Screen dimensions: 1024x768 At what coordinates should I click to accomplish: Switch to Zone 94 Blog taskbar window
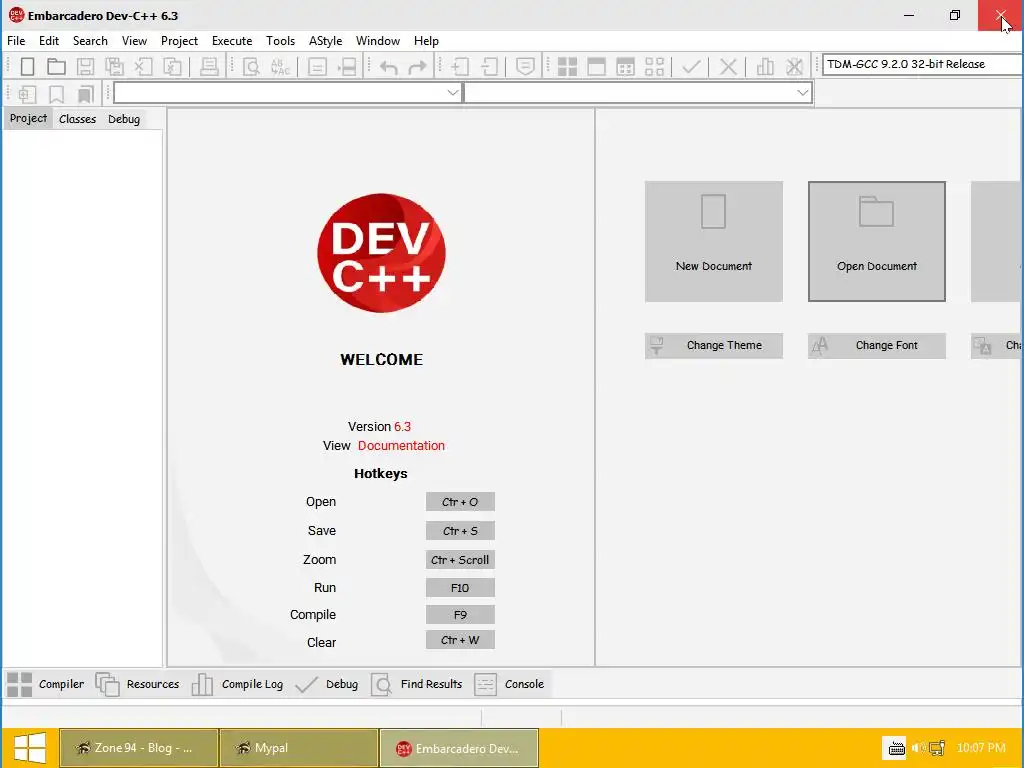pyautogui.click(x=138, y=748)
